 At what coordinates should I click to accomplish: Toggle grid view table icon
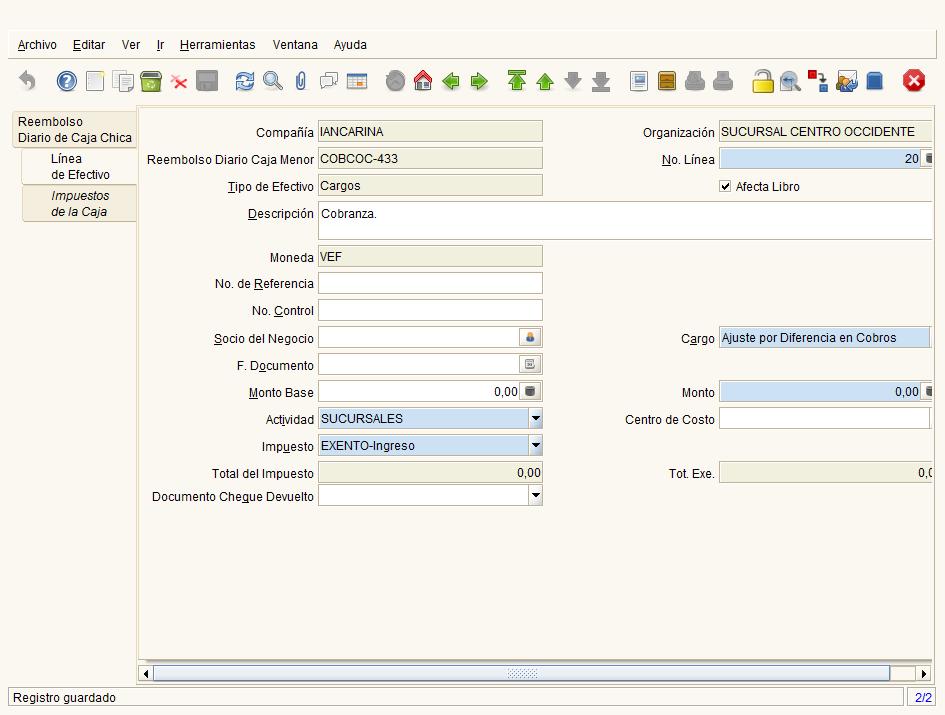tap(357, 81)
